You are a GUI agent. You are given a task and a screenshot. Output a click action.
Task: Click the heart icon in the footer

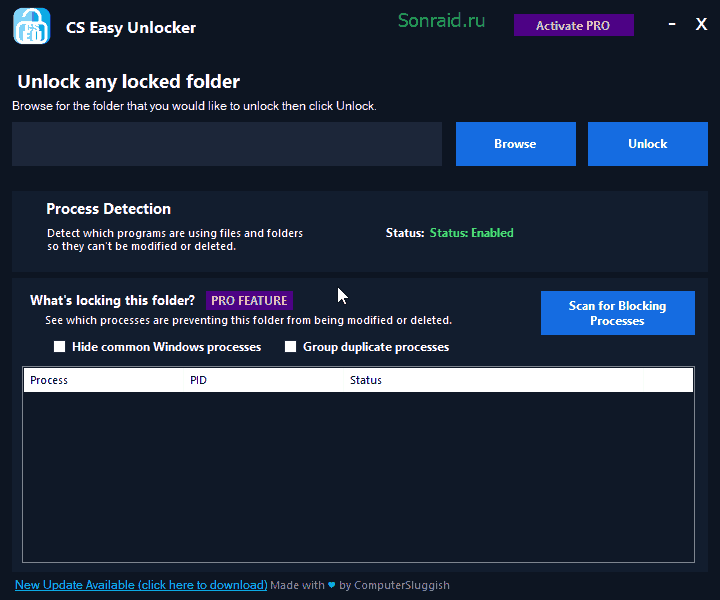(x=332, y=585)
